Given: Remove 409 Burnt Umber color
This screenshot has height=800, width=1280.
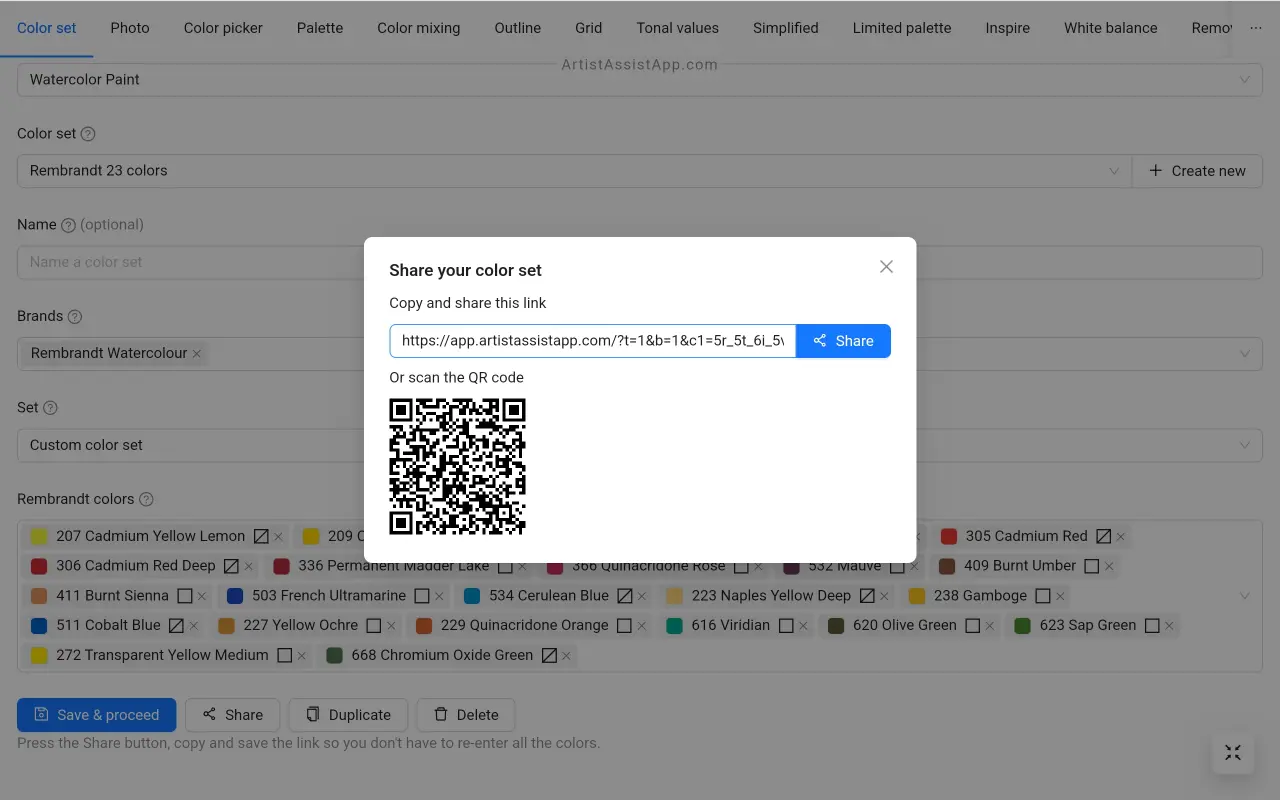Looking at the screenshot, I should [1109, 567].
